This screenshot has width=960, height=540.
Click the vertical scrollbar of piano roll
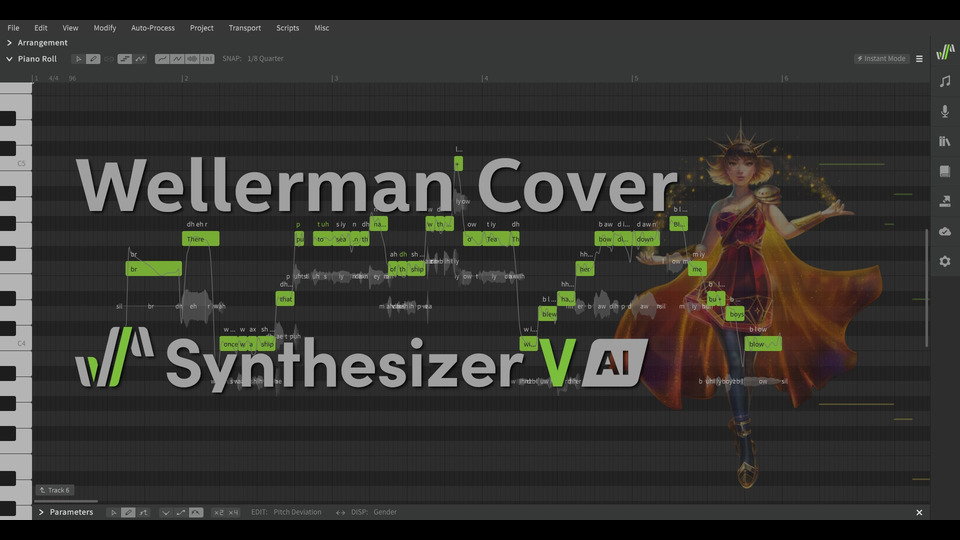(926, 288)
